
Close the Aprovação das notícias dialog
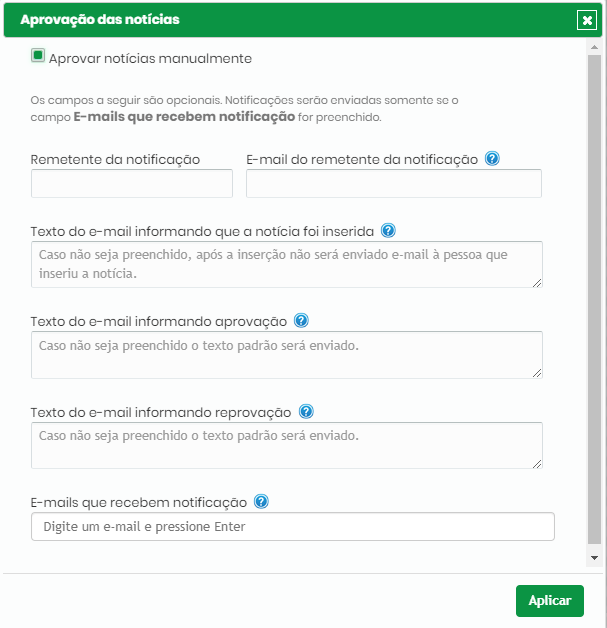coord(587,20)
